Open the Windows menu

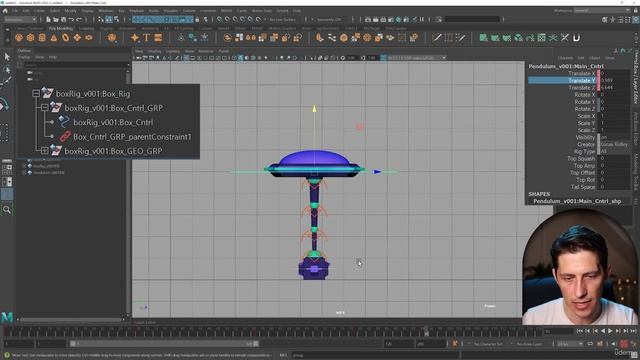(106, 11)
